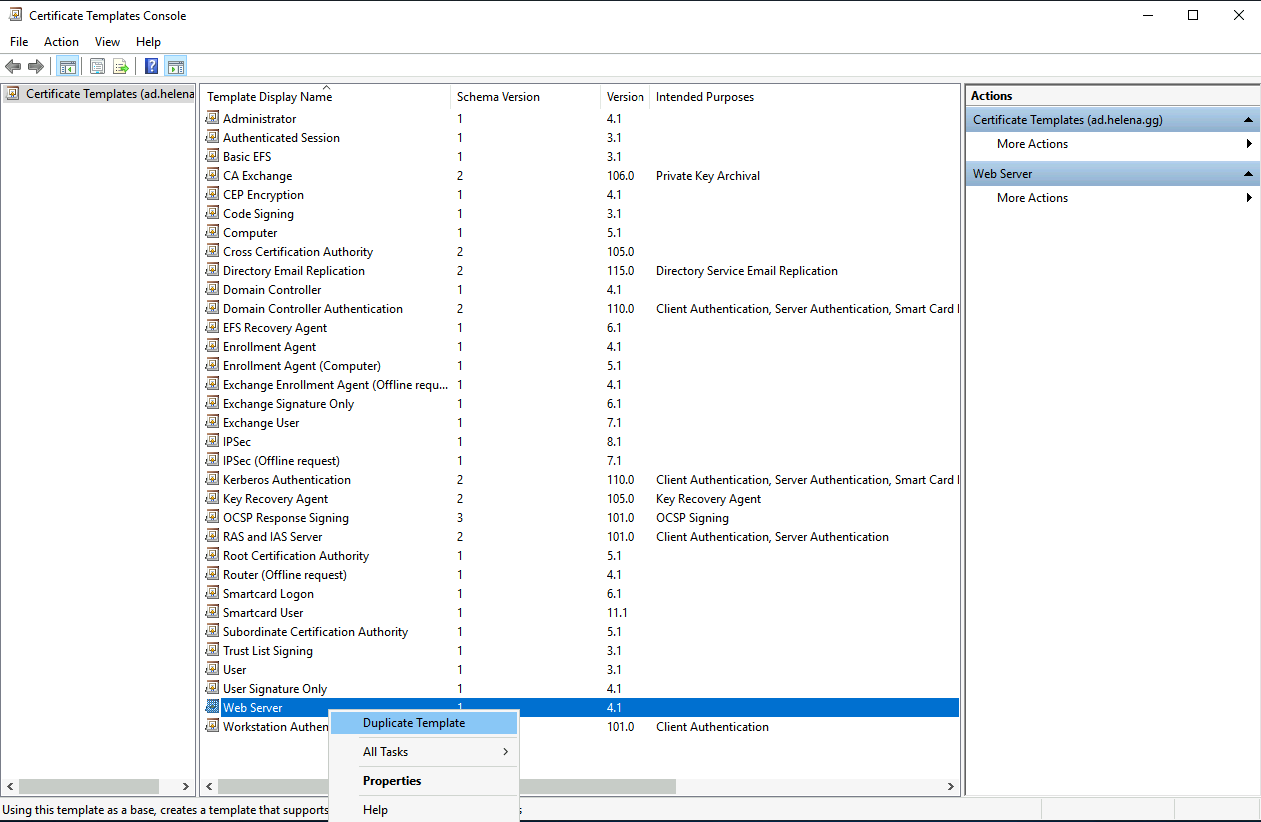Click the Export List toolbar icon
This screenshot has width=1261, height=822.
point(121,67)
